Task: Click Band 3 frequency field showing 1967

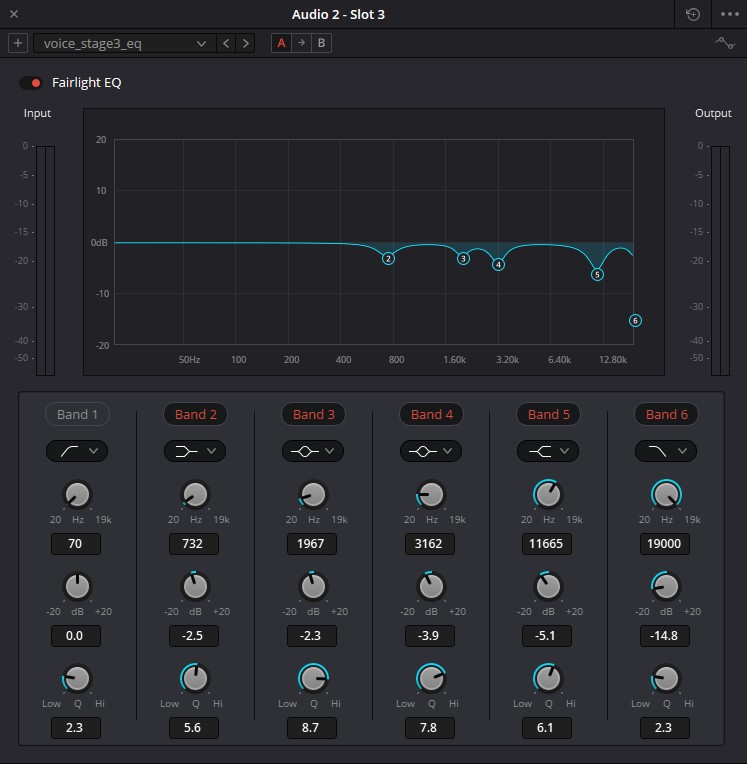Action: [313, 544]
